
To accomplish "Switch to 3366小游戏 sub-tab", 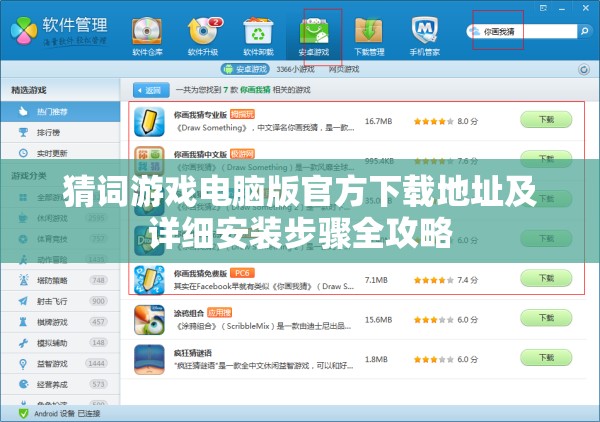I will (x=295, y=69).
